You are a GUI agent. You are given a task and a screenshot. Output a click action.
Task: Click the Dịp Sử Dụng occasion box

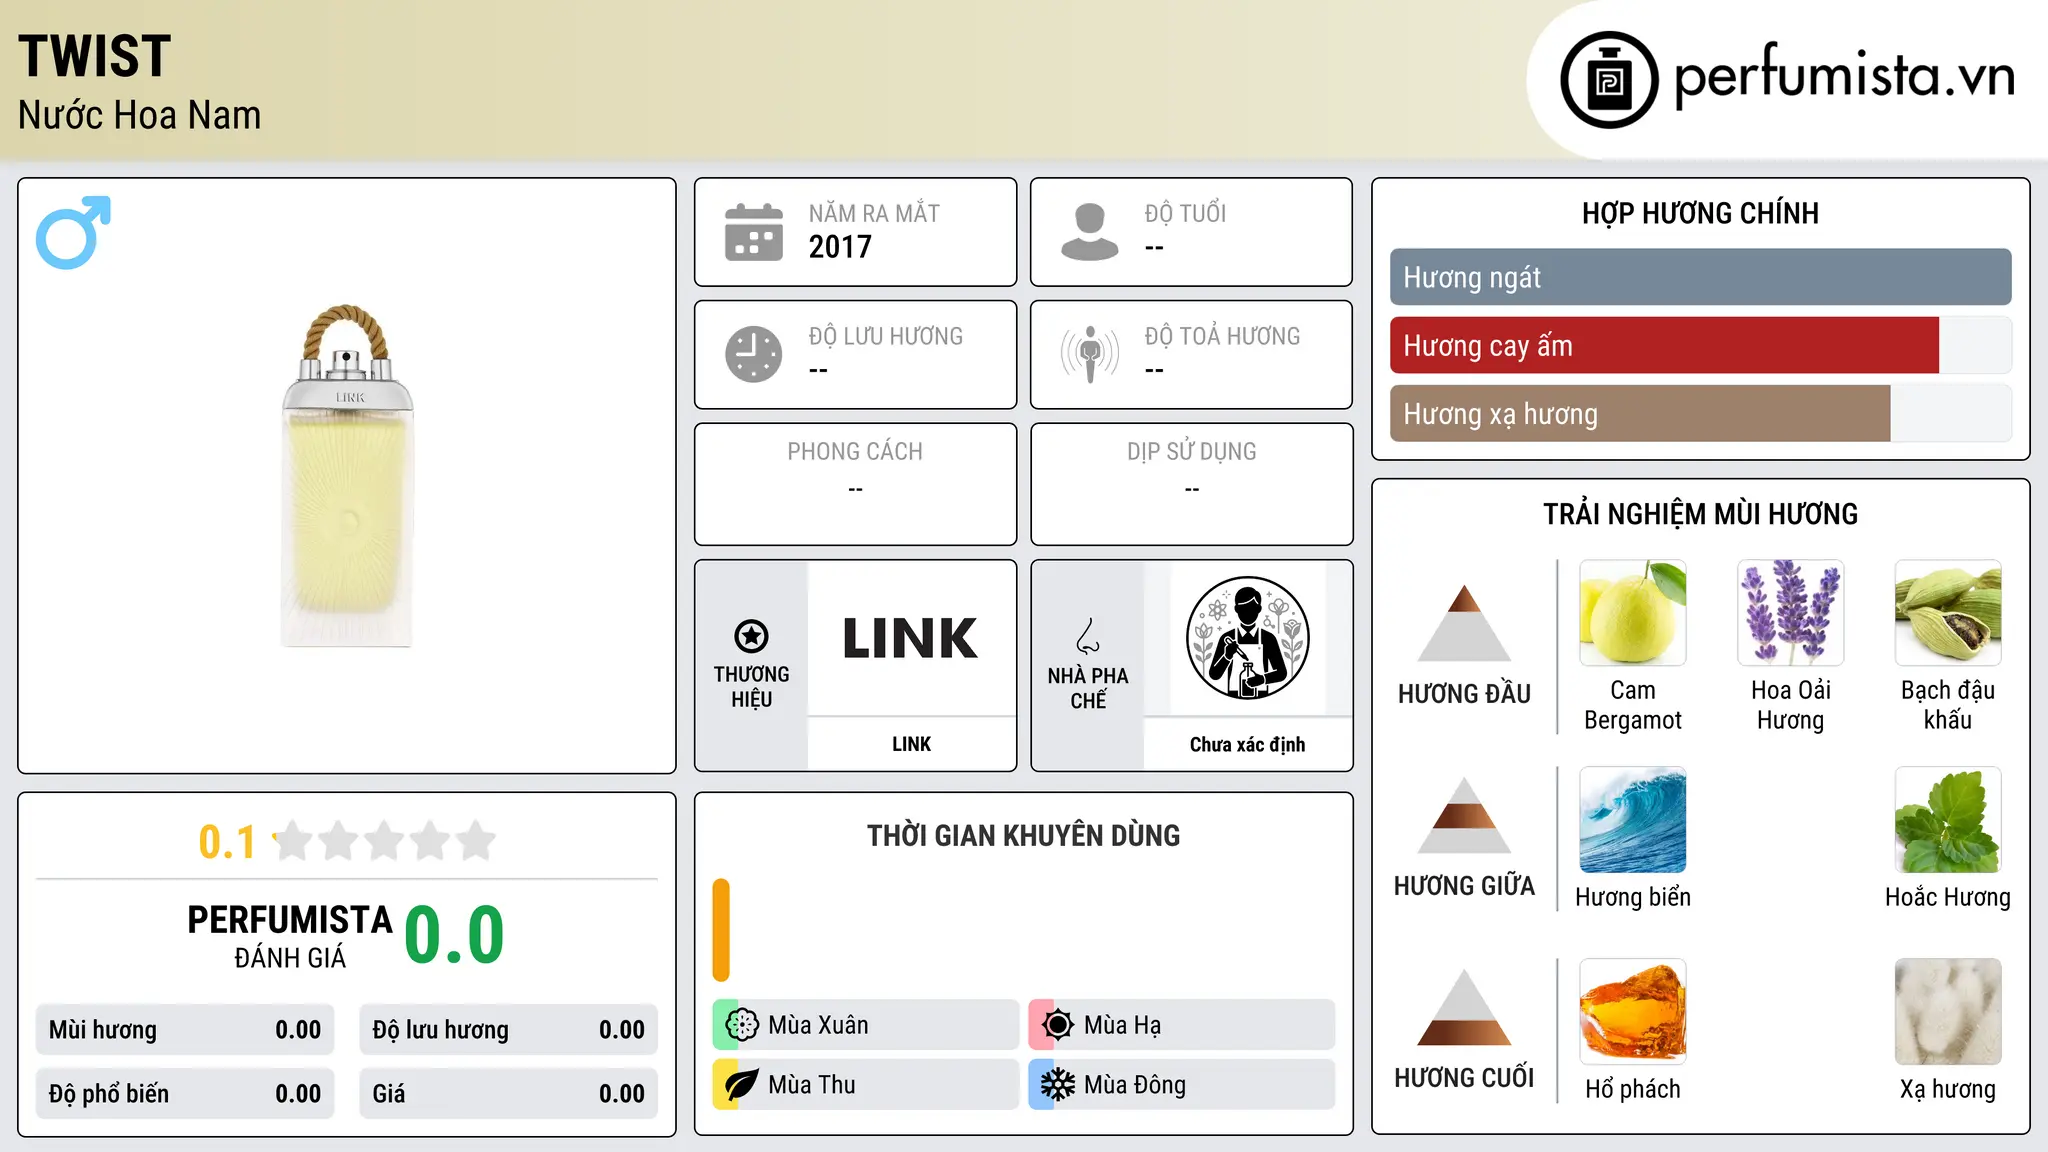(1192, 484)
